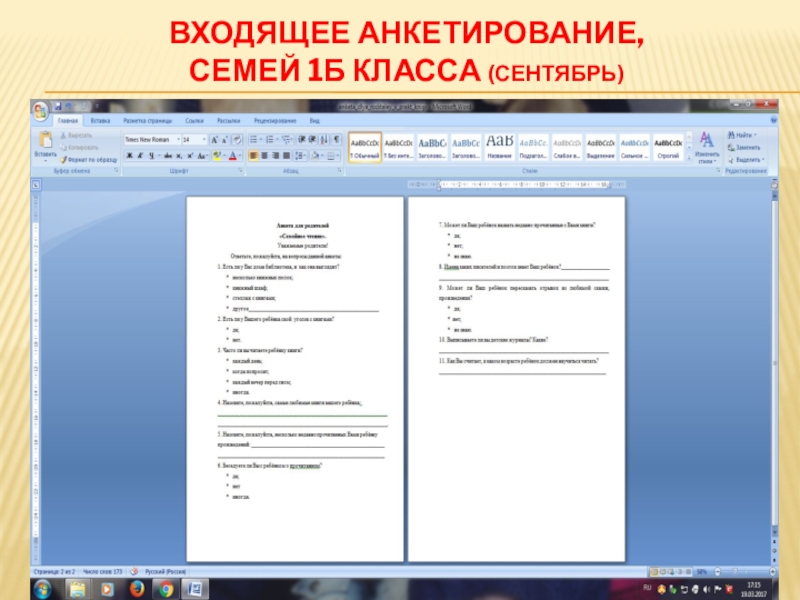Toggle italic formatting
Viewport: 800px width, 600px height.
(139, 156)
